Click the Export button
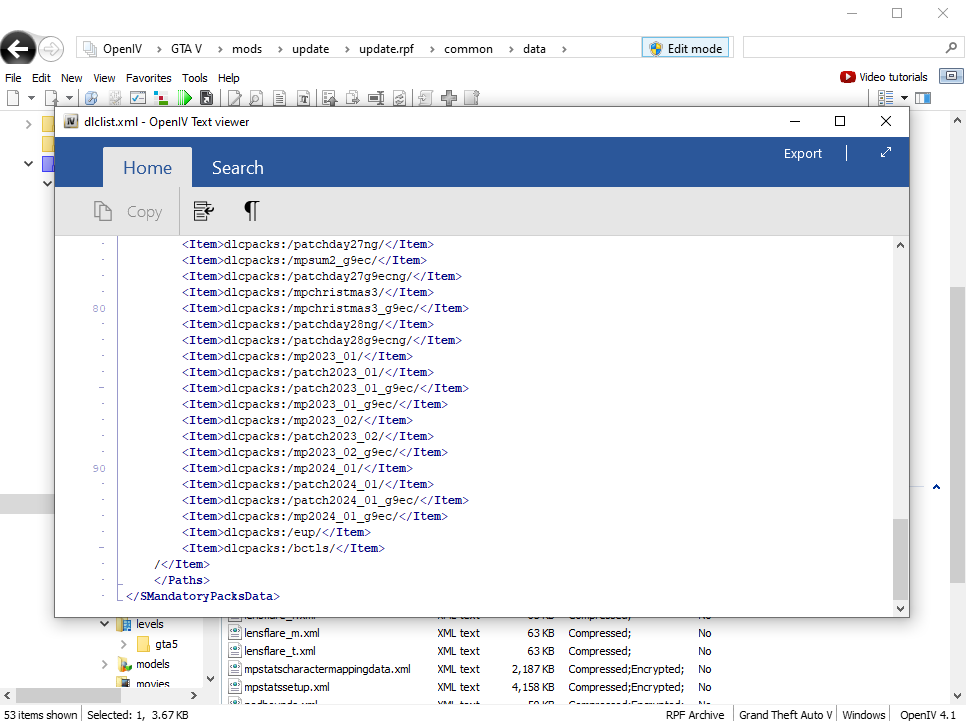Screen dimensions: 966x724 pos(802,153)
